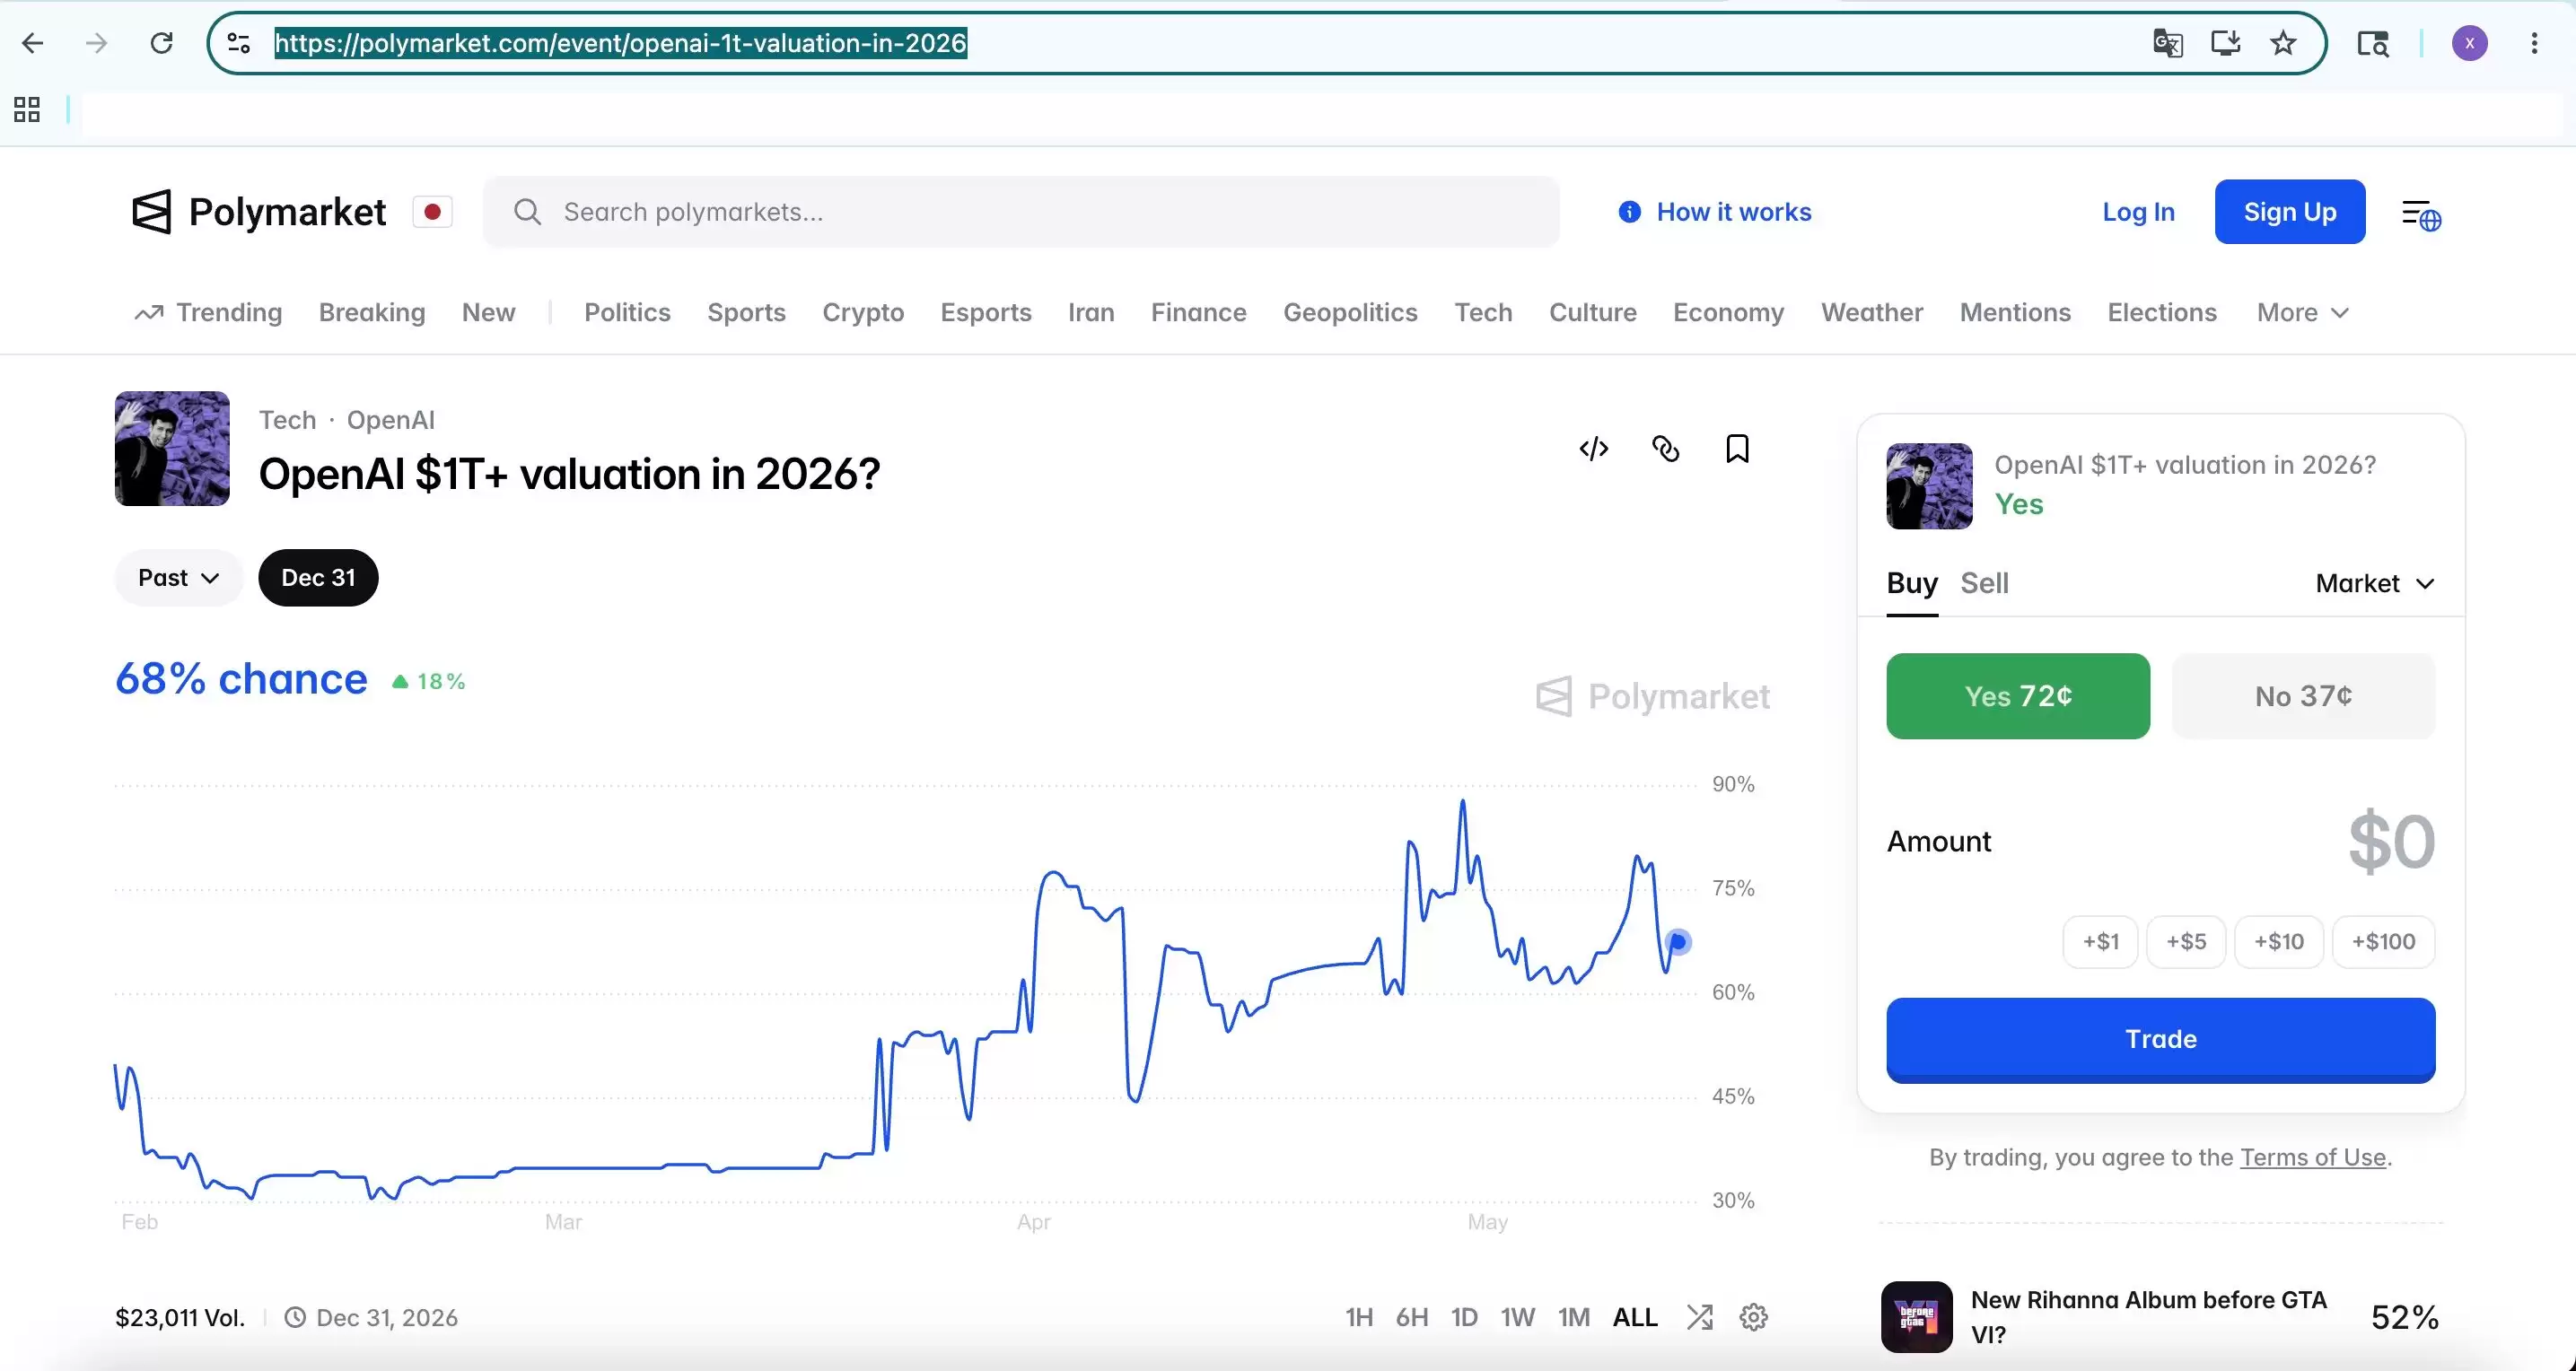Viewport: 2576px width, 1371px height.
Task: Open the language and settings menu icon
Action: click(2421, 214)
